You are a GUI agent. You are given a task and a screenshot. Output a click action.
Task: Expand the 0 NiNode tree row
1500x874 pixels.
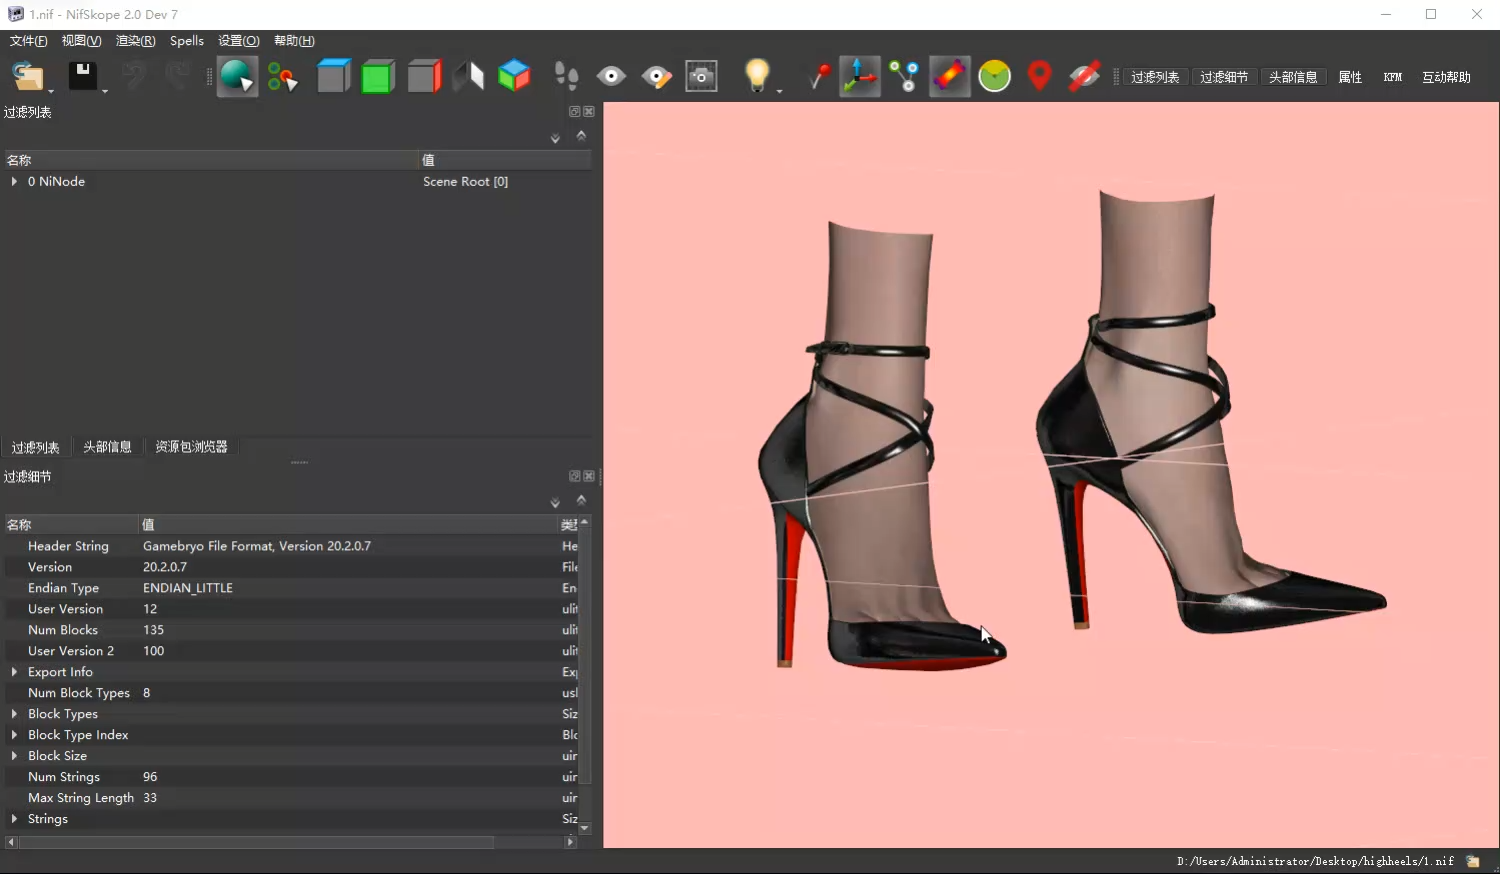14,181
